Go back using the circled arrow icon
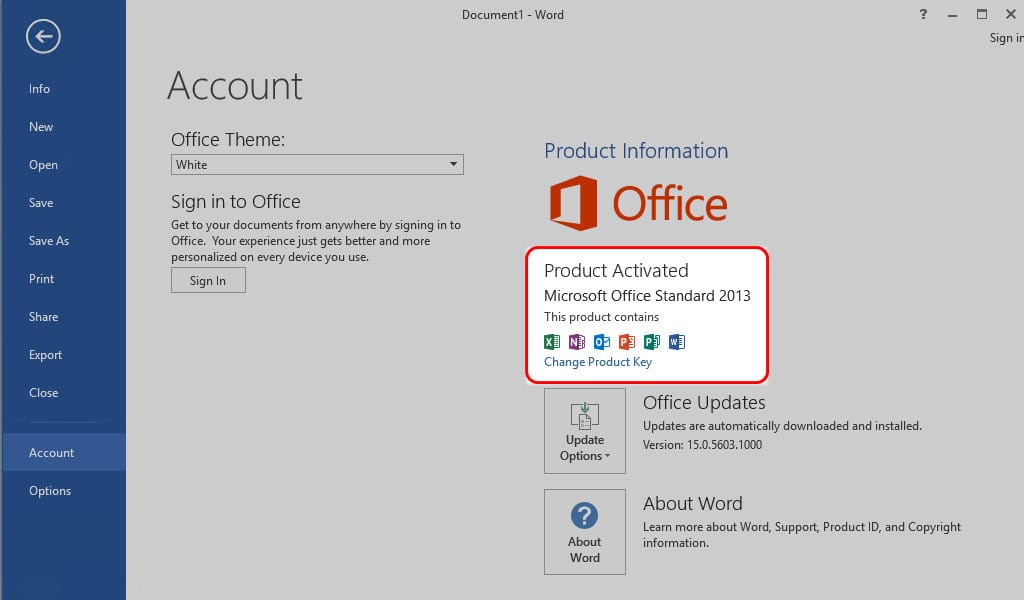This screenshot has width=1024, height=600. (43, 37)
